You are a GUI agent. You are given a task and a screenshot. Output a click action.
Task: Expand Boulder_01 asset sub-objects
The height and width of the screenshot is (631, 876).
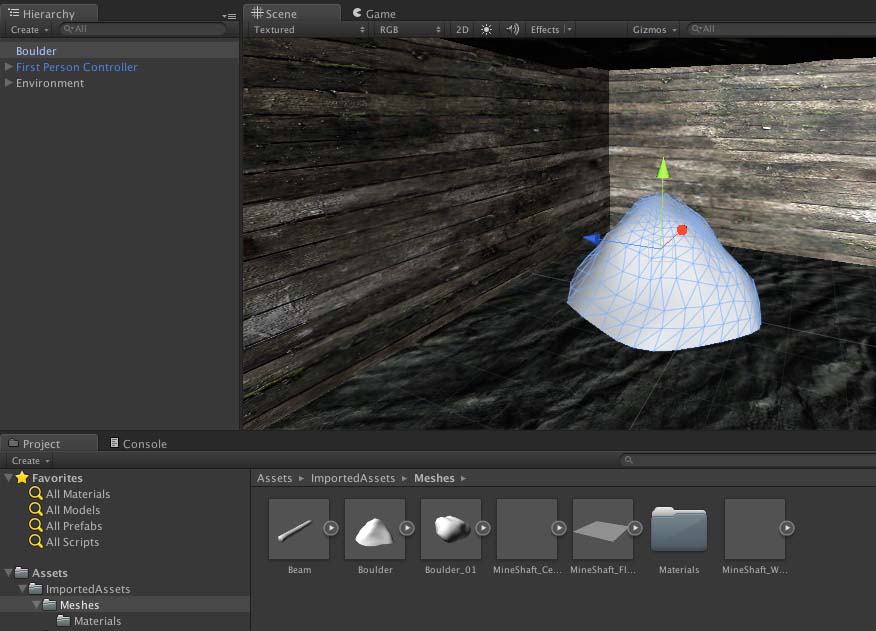click(x=483, y=528)
